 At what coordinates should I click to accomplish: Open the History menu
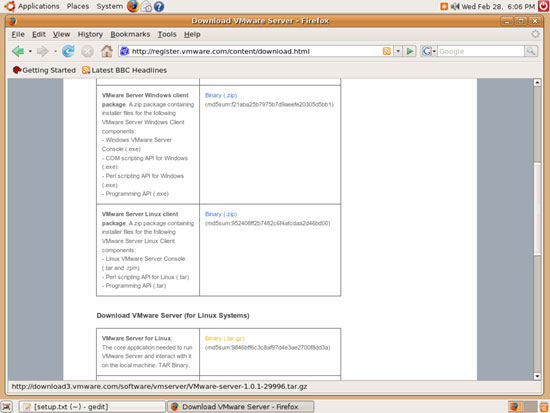[x=90, y=34]
